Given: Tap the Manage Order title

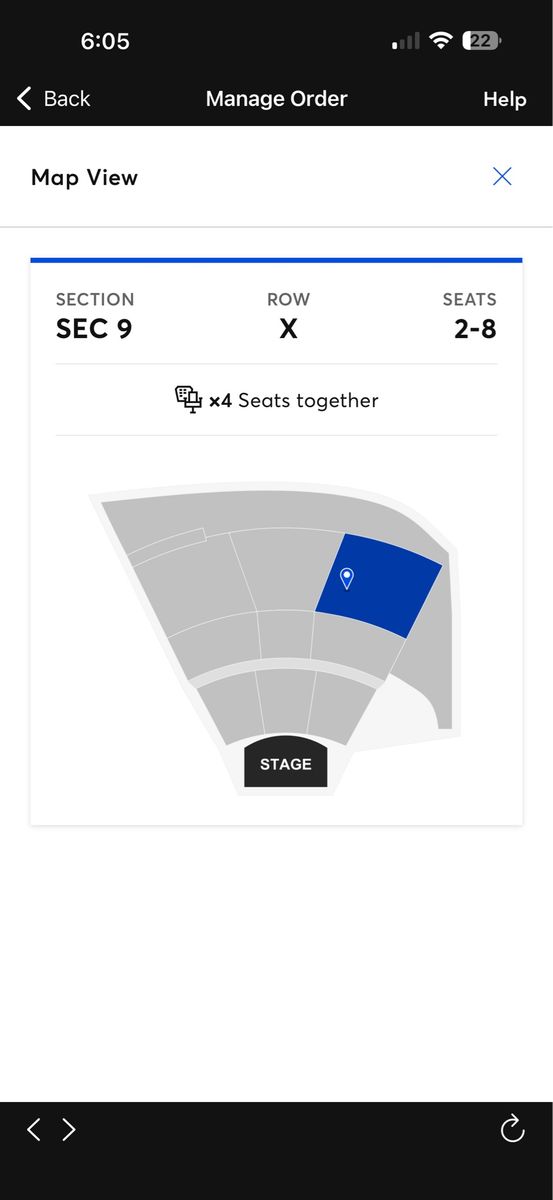Looking at the screenshot, I should pyautogui.click(x=276, y=99).
